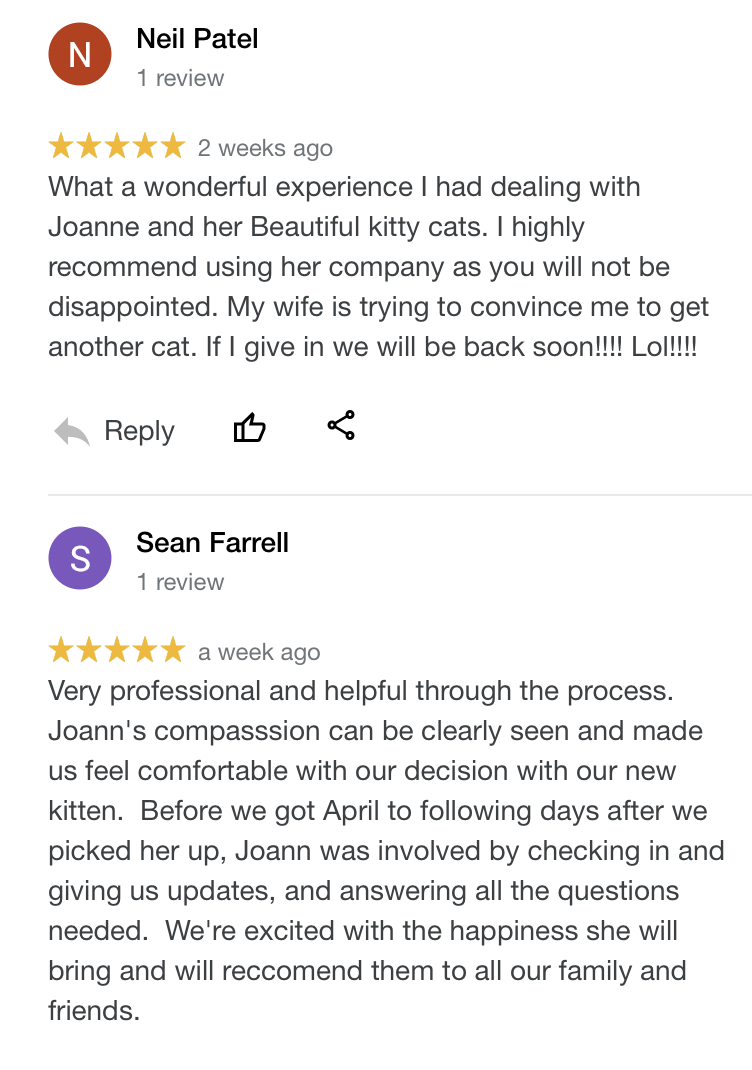Viewport: 752px width, 1070px height.
Task: Share Neil Patel's review
Action: click(x=341, y=426)
